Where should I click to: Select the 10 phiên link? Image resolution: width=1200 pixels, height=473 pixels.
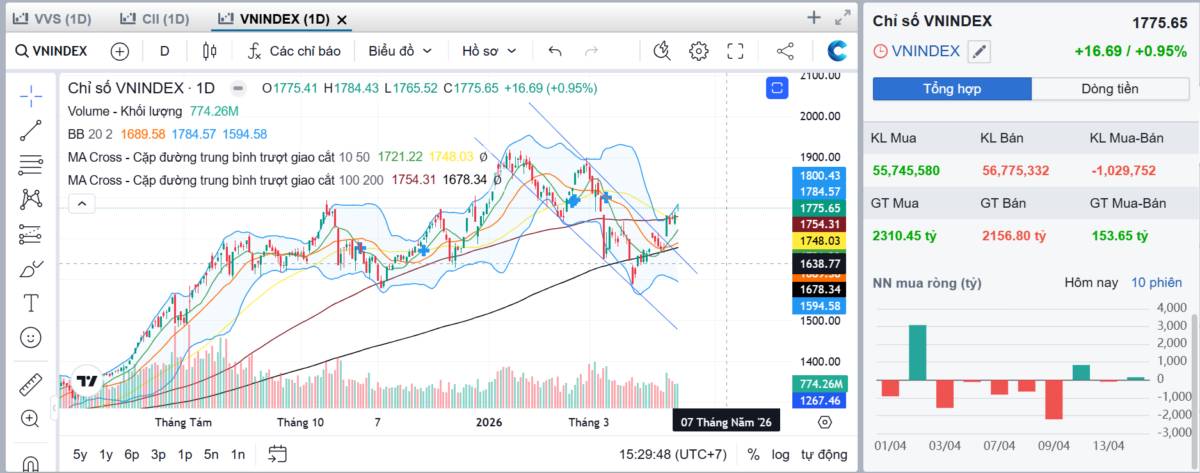(x=1156, y=283)
